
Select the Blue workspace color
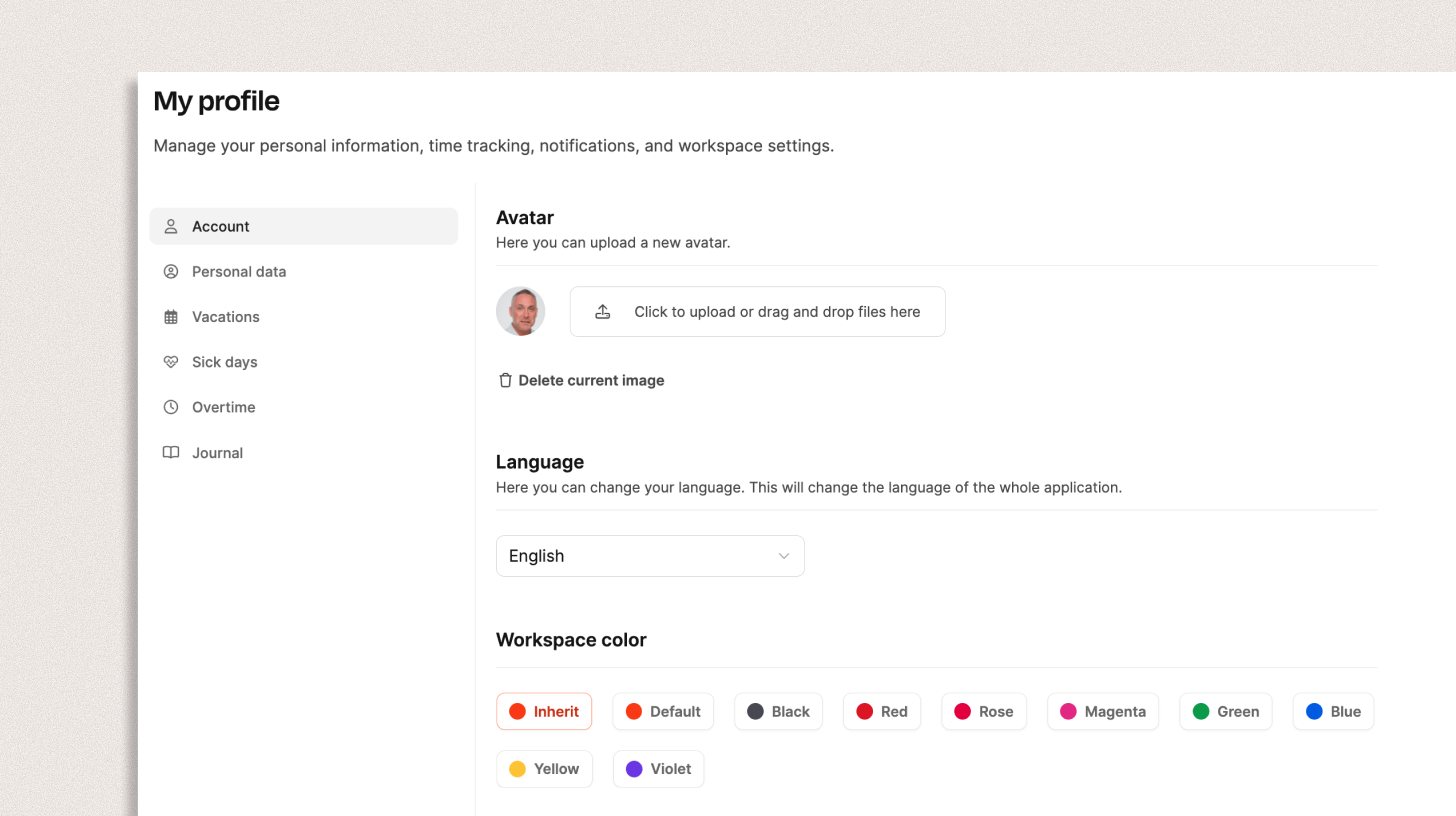click(1334, 712)
